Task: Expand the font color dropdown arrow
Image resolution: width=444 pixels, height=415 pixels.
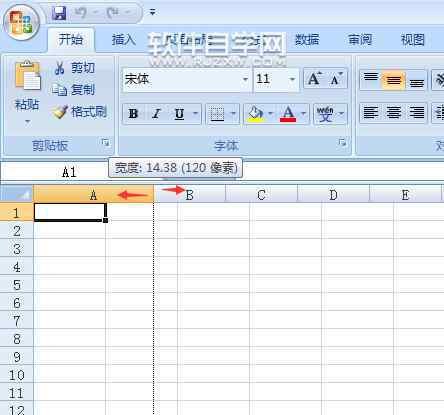Action: [304, 114]
